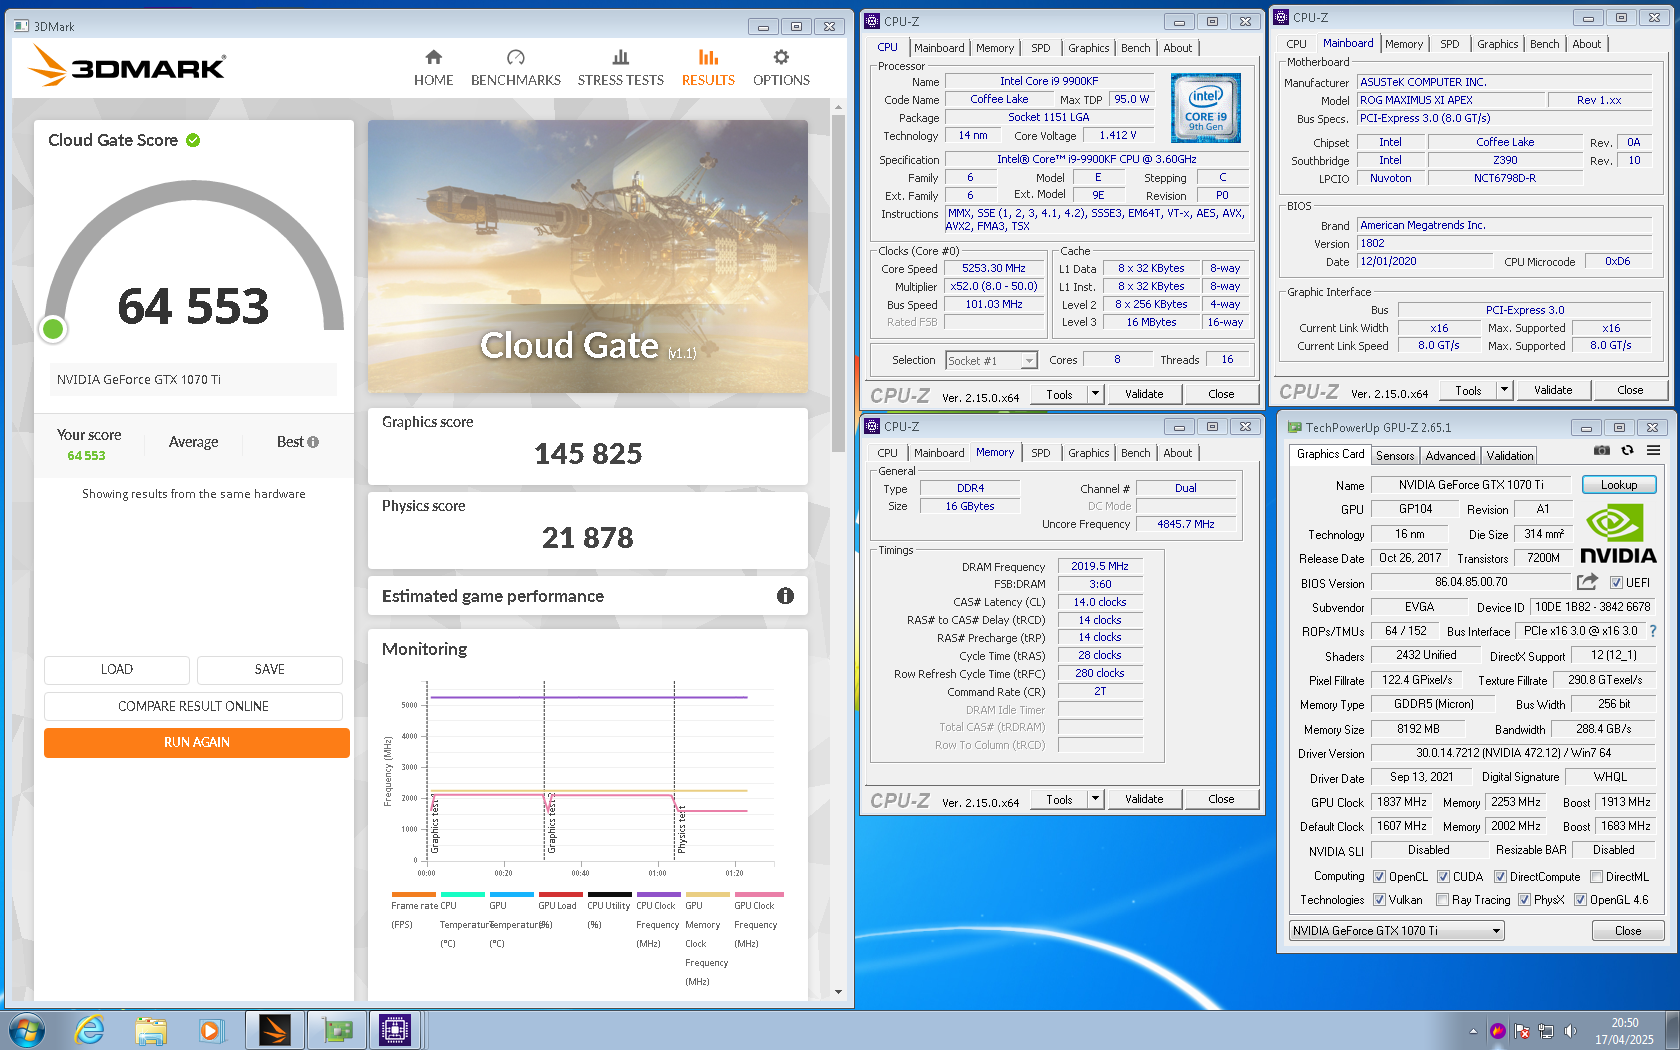Open Windows Explorer from taskbar
1680x1050 pixels.
click(151, 1030)
